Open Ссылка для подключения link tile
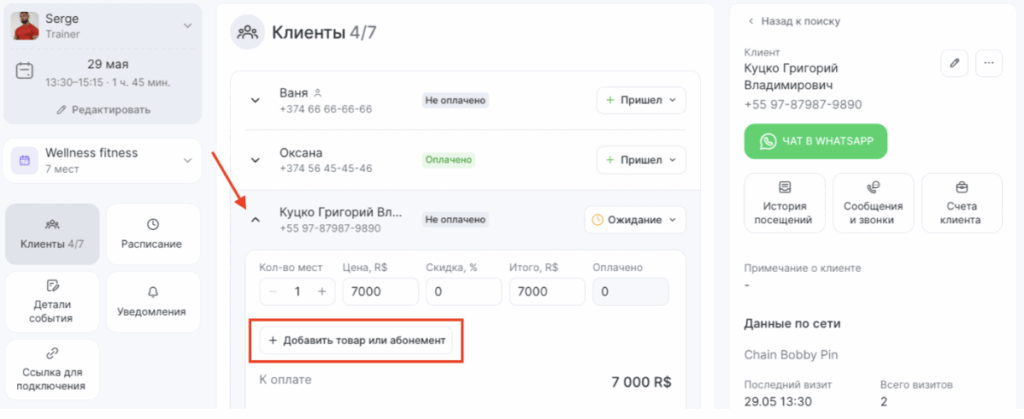 [x=52, y=369]
